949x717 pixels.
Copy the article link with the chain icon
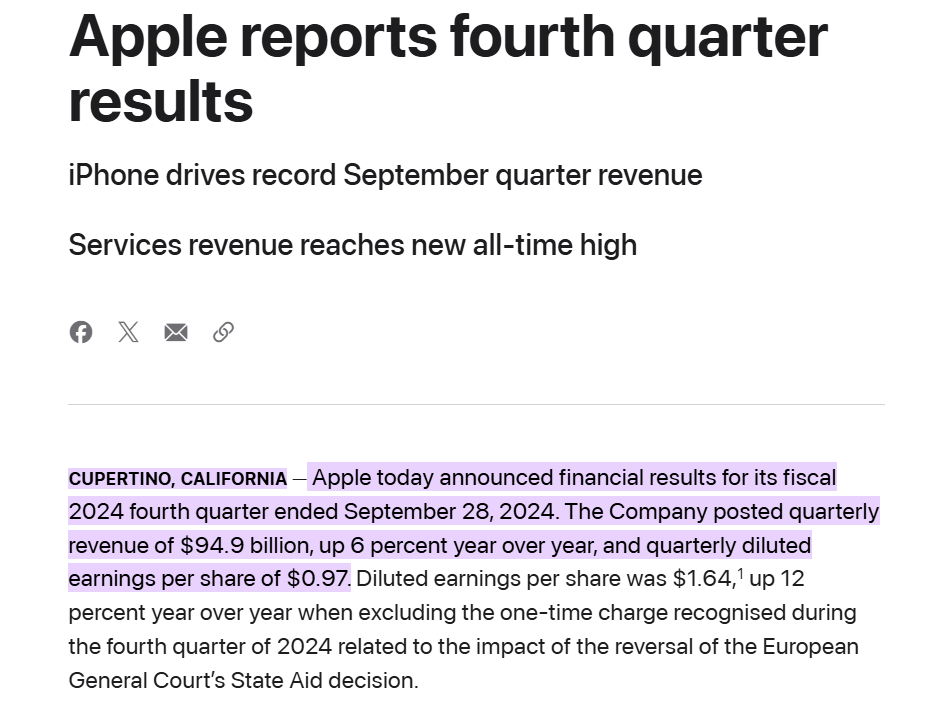click(223, 332)
